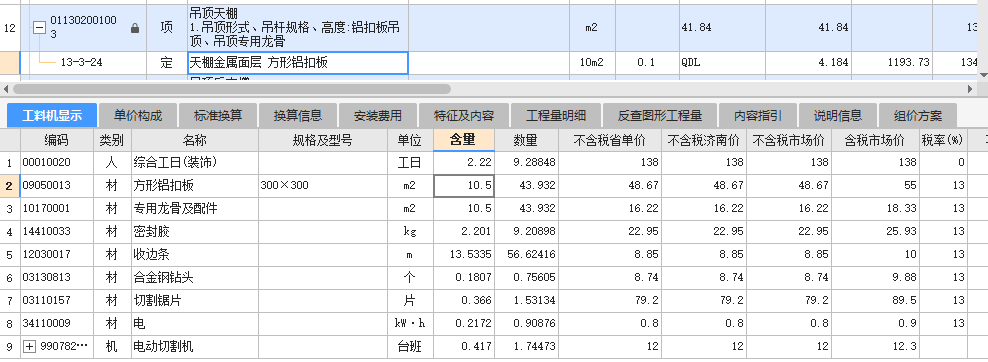Click the horizontal scrollbar right arrow
The width and height of the screenshot is (988, 362).
[x=970, y=89]
